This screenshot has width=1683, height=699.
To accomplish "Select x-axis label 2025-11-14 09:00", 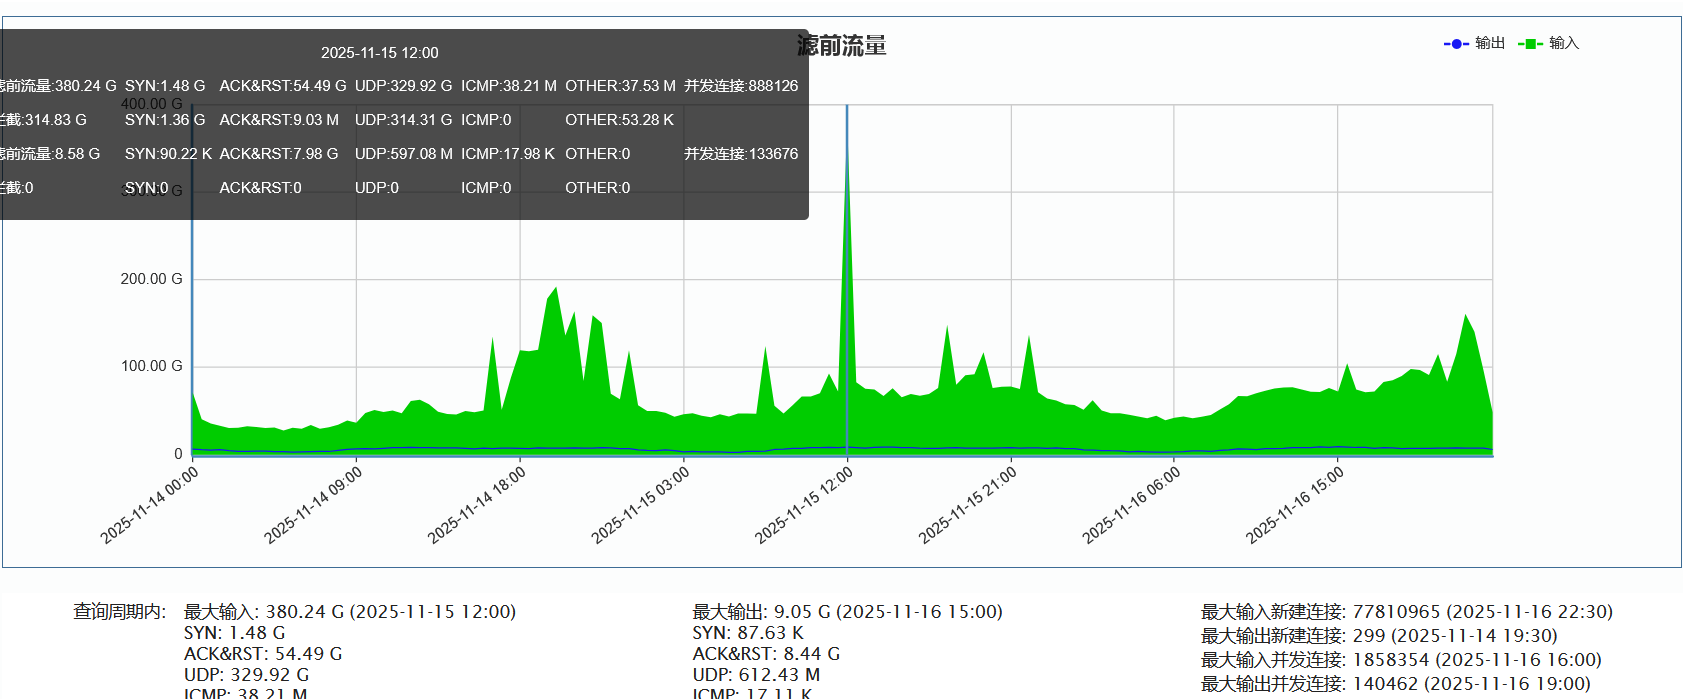I will pos(313,505).
